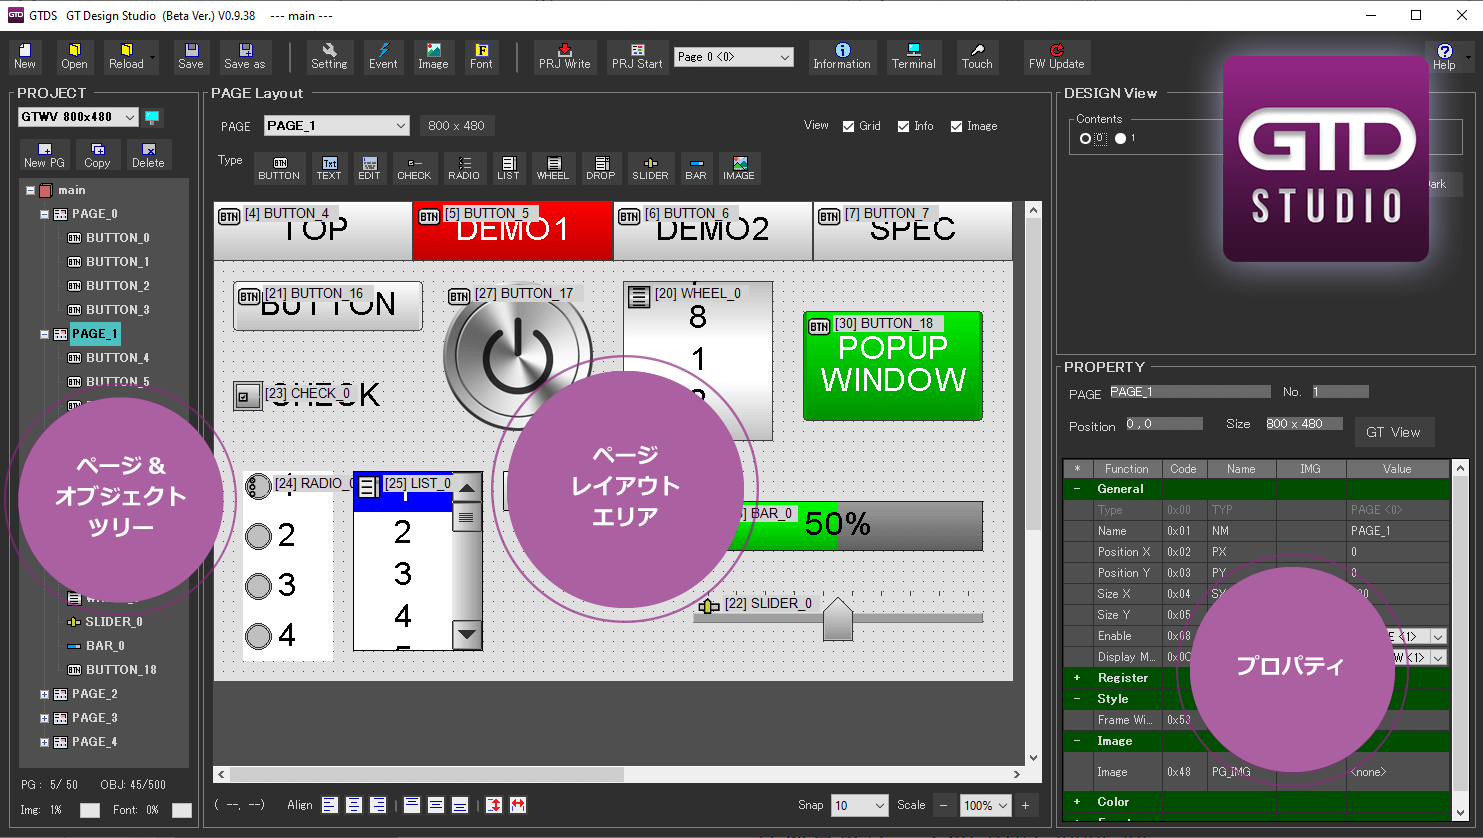This screenshot has width=1483, height=838.
Task: Toggle the Image view checkbox
Action: pyautogui.click(x=957, y=126)
